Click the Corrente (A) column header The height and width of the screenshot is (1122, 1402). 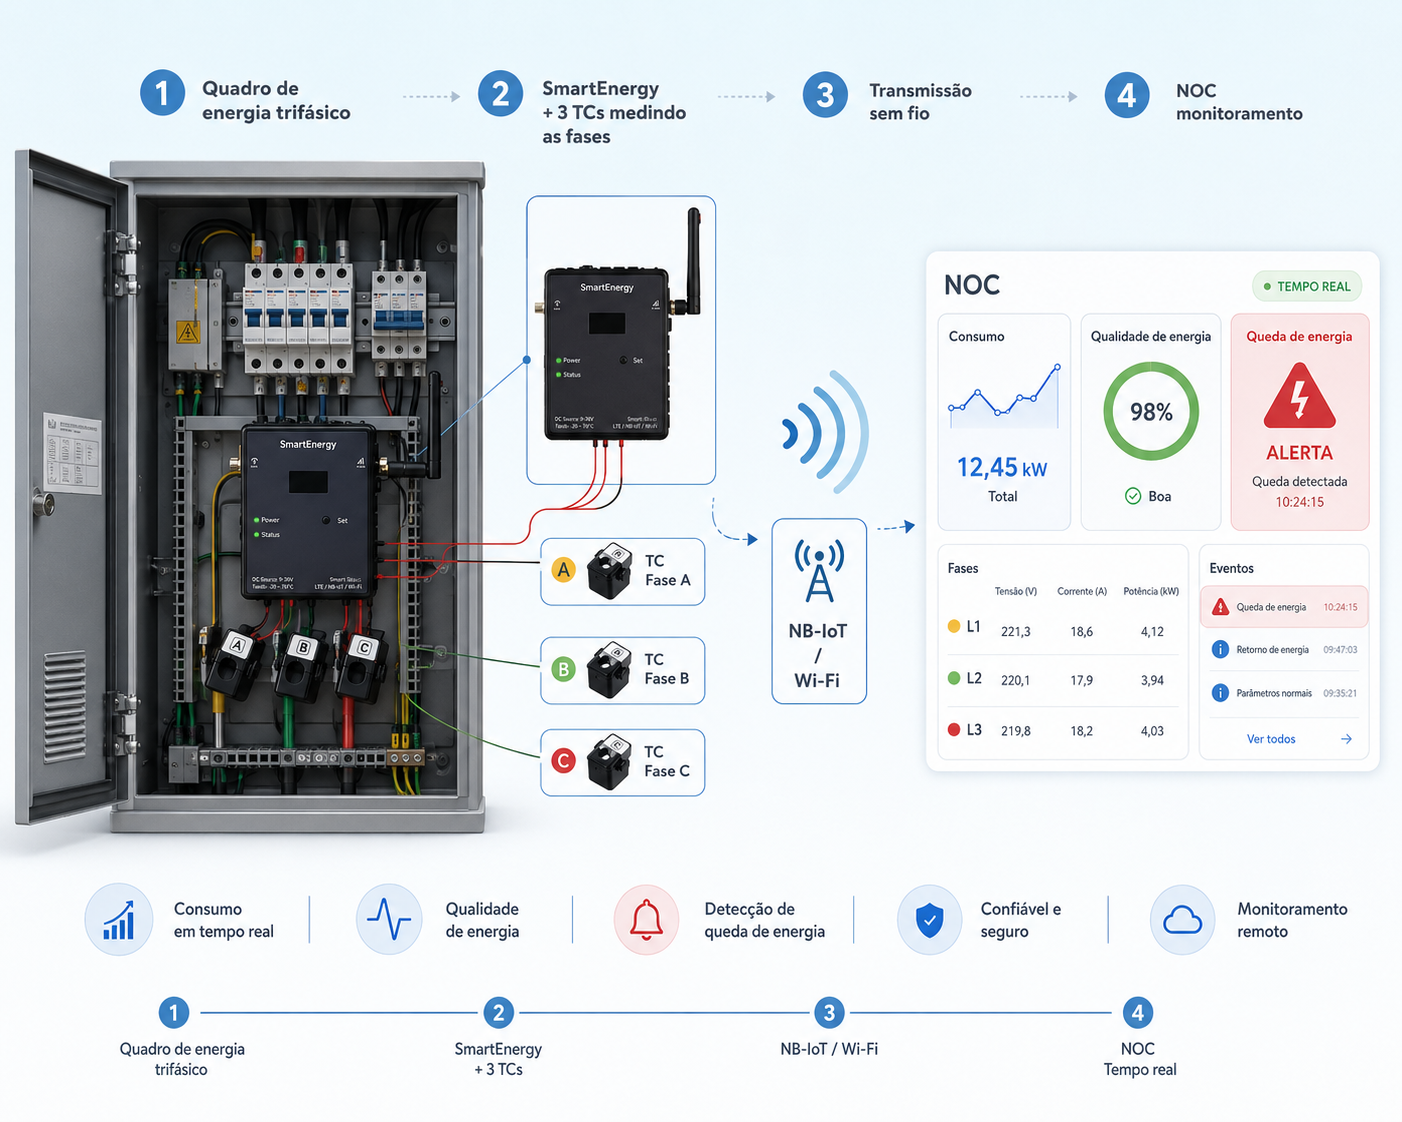(x=1082, y=592)
